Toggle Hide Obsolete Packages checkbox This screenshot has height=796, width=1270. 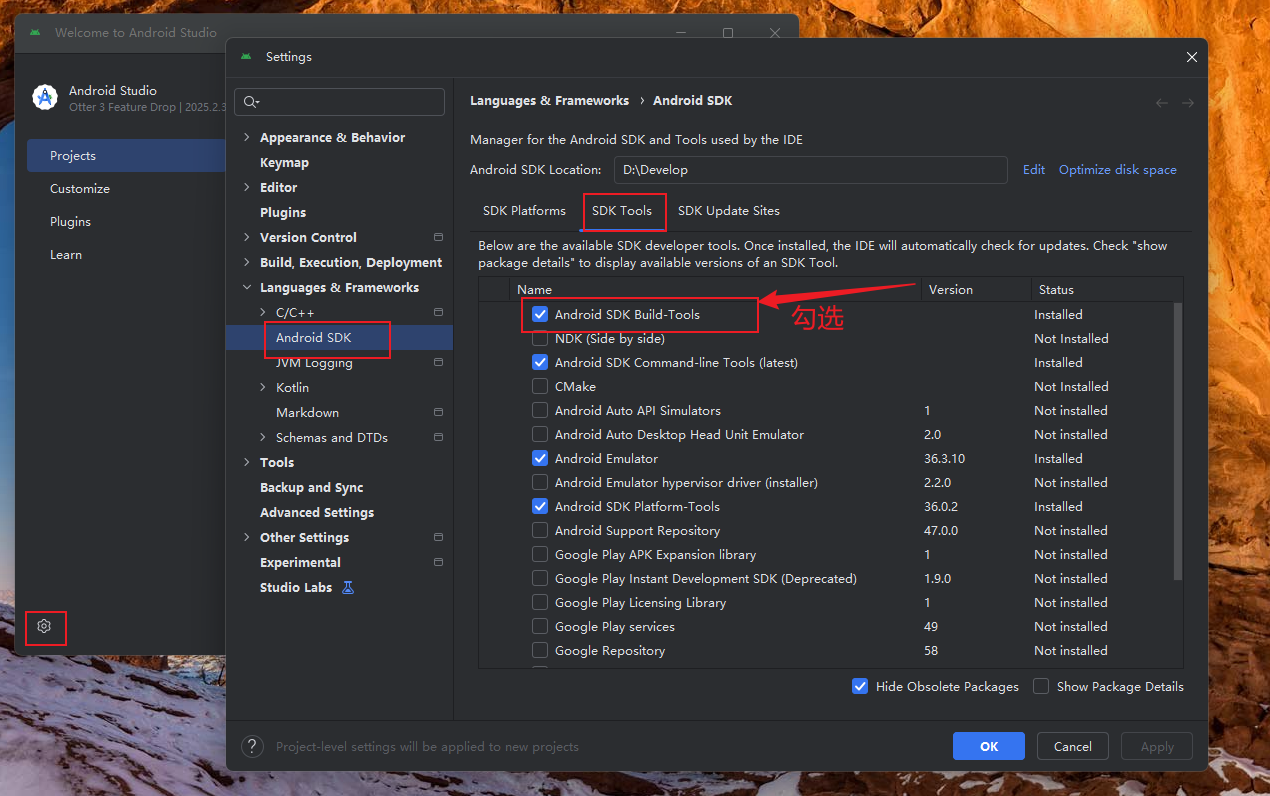pyautogui.click(x=860, y=686)
